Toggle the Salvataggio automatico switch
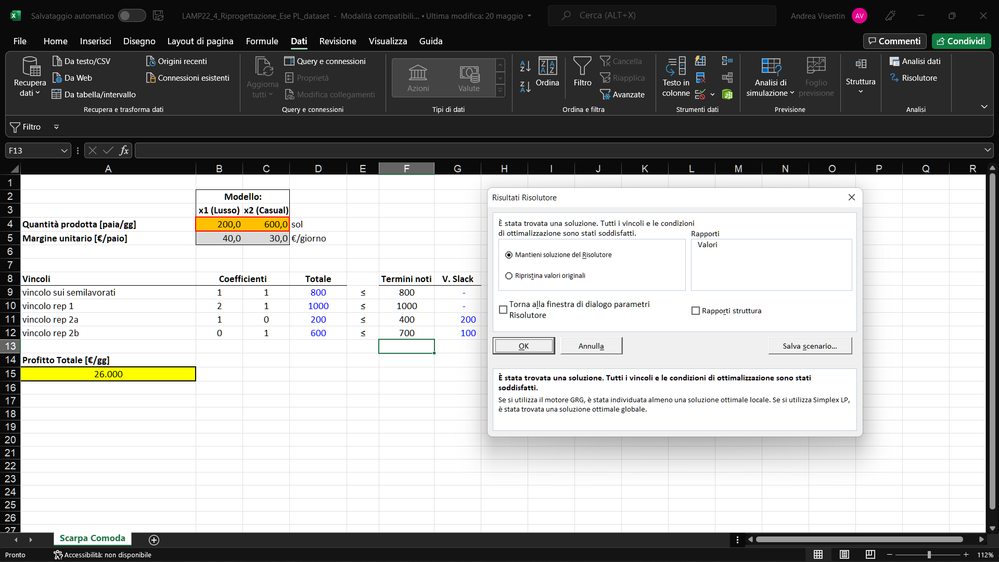Viewport: 999px width, 562px height. [x=131, y=16]
